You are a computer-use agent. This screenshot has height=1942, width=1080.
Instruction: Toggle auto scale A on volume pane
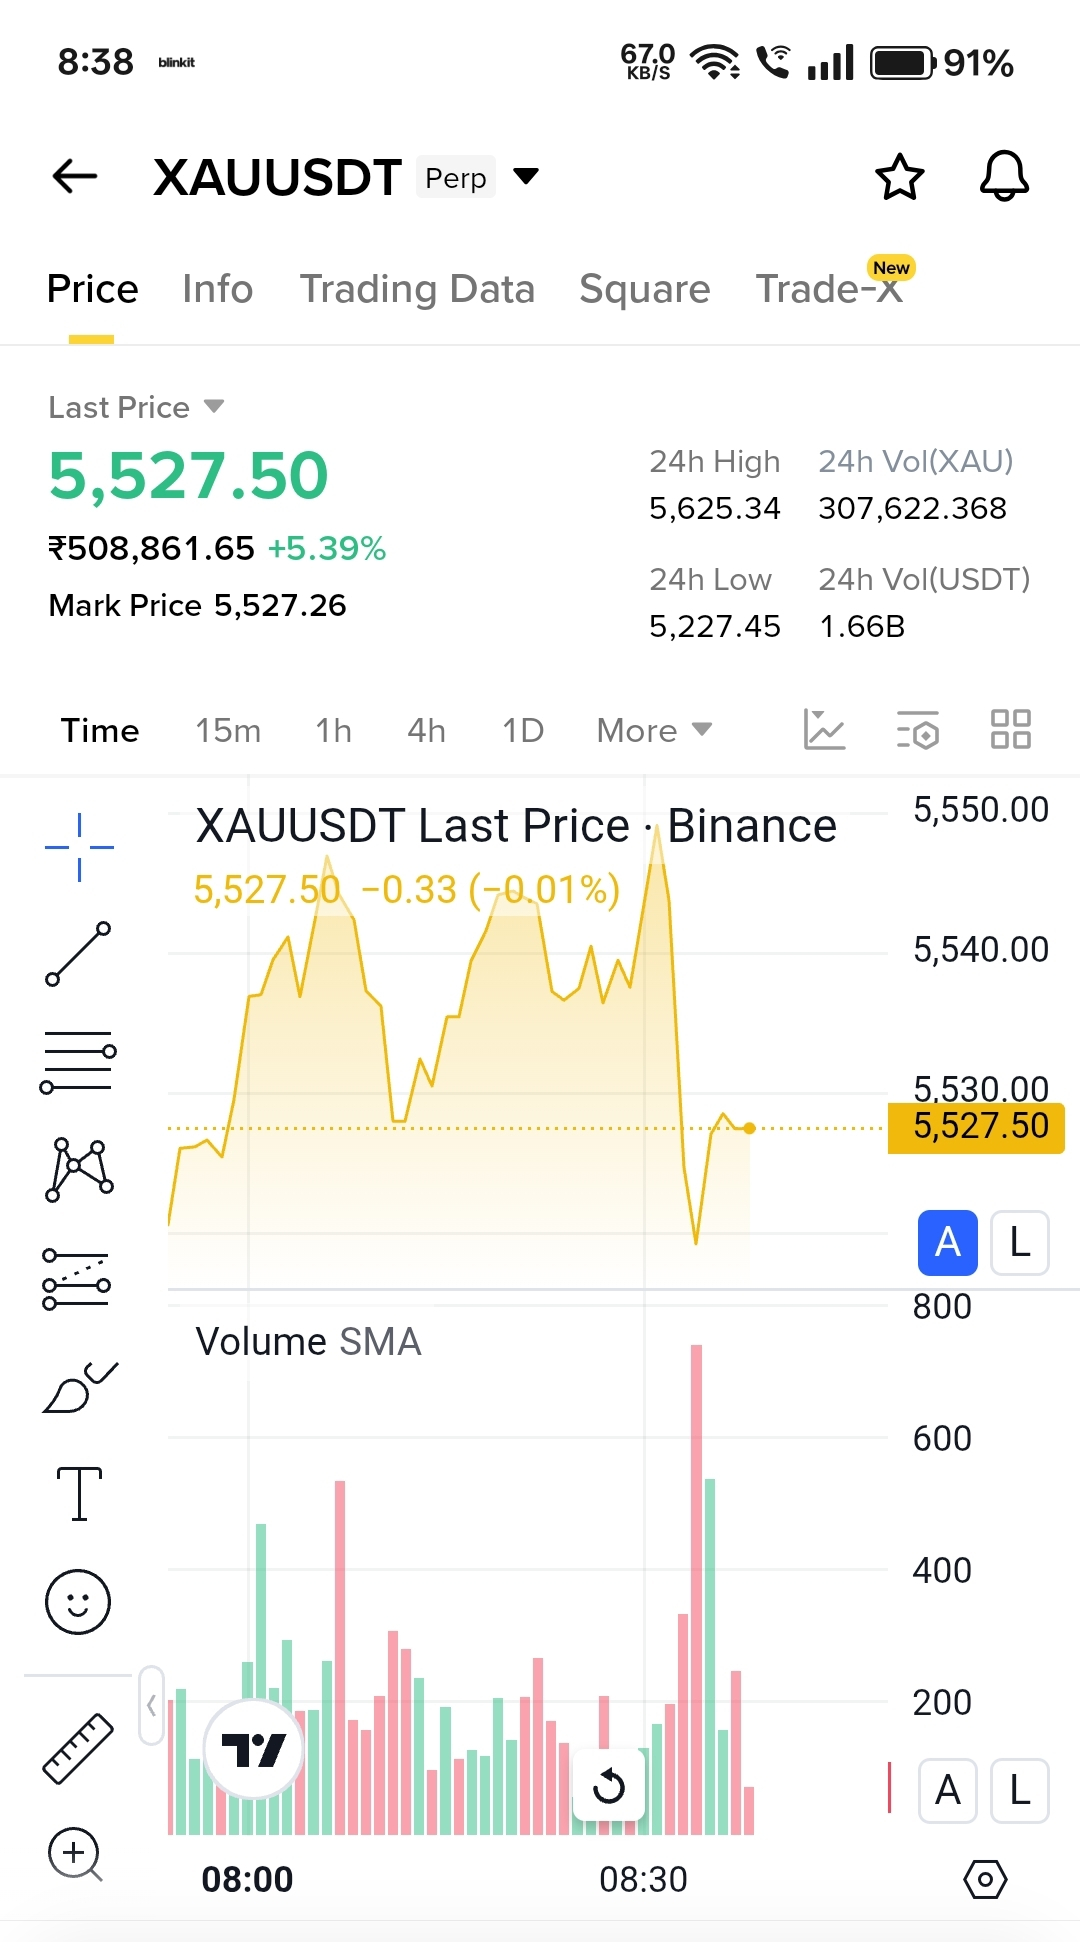(x=947, y=1791)
